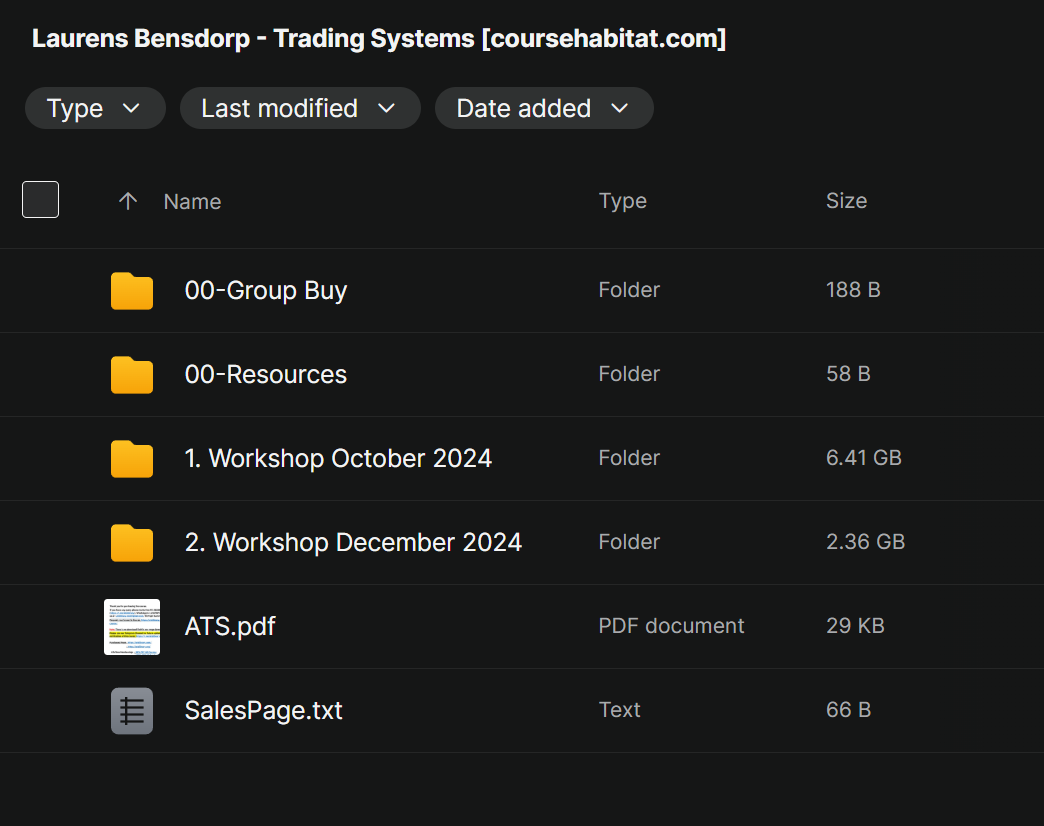Open the 00-Group Buy folder name
The width and height of the screenshot is (1044, 826).
coord(266,291)
